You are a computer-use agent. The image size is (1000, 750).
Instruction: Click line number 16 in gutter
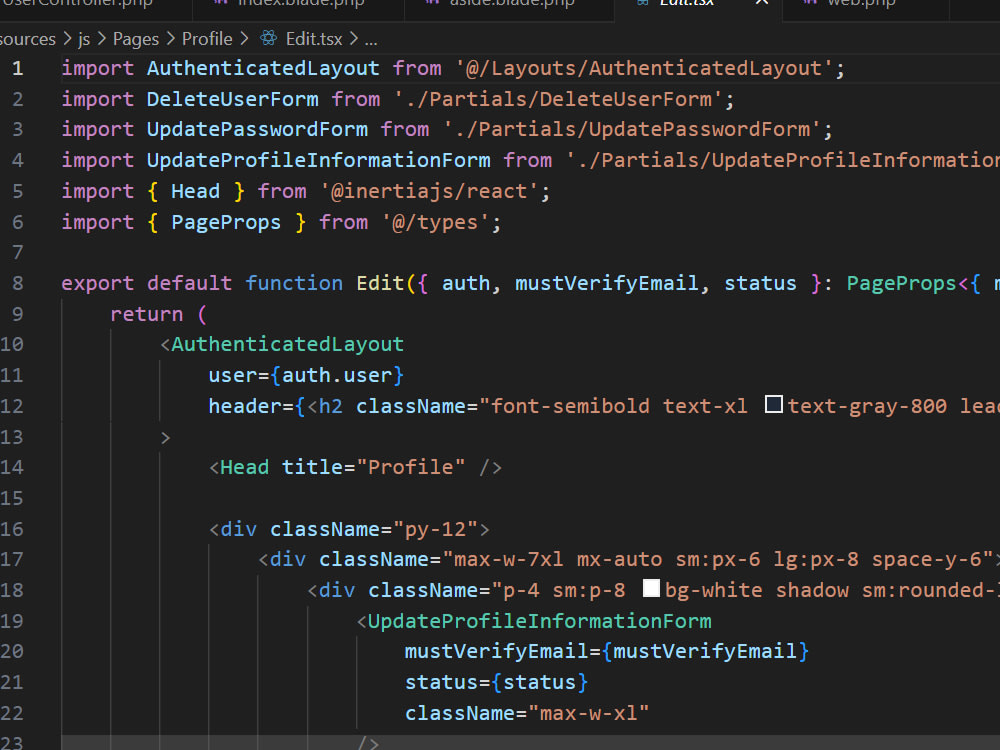tap(12, 529)
